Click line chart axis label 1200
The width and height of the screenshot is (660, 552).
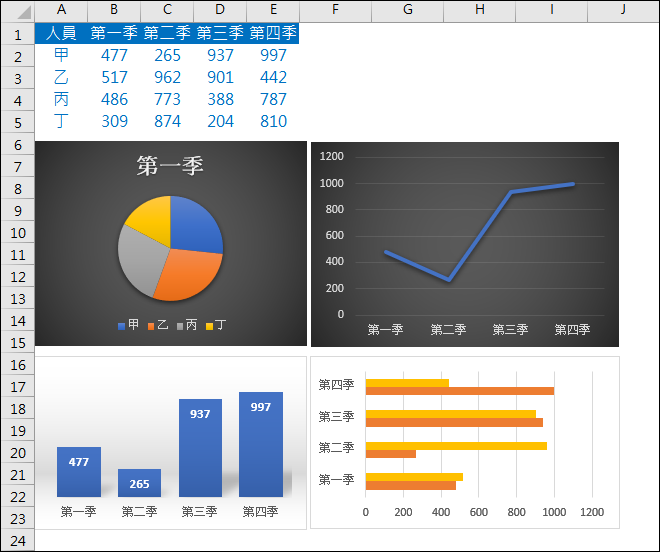point(332,157)
